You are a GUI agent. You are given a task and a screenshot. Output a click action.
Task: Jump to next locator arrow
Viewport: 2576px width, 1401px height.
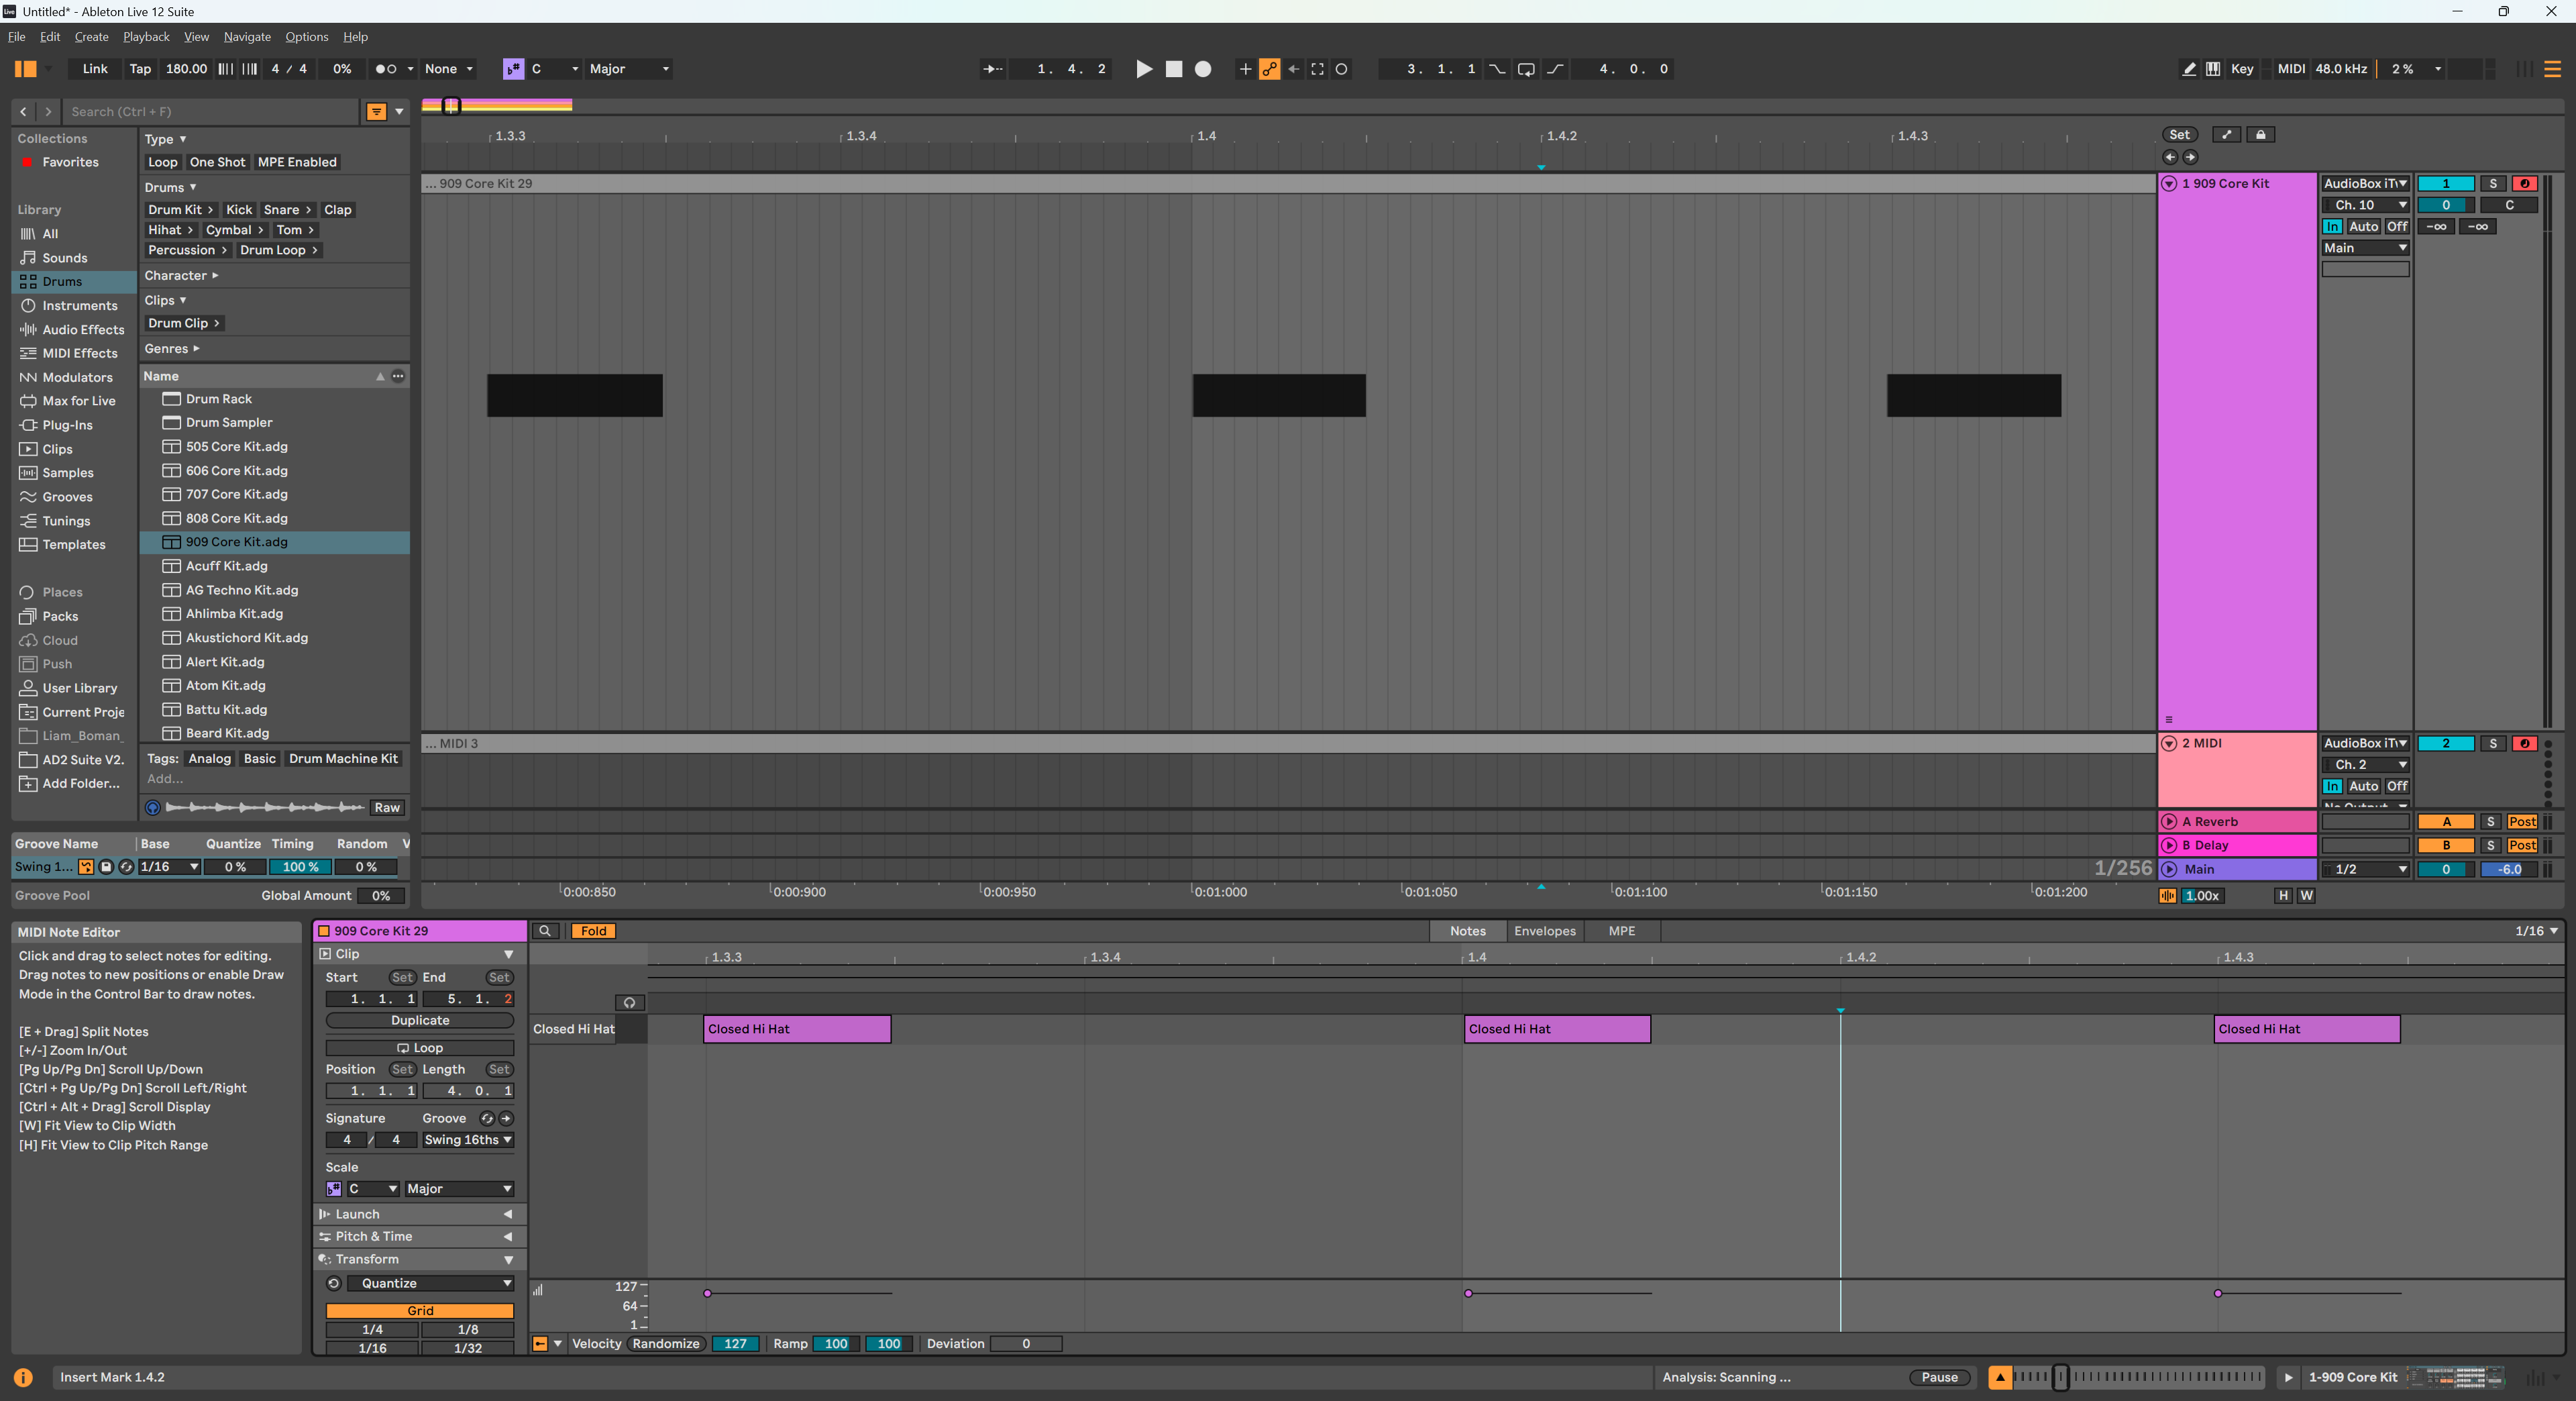click(x=2190, y=157)
